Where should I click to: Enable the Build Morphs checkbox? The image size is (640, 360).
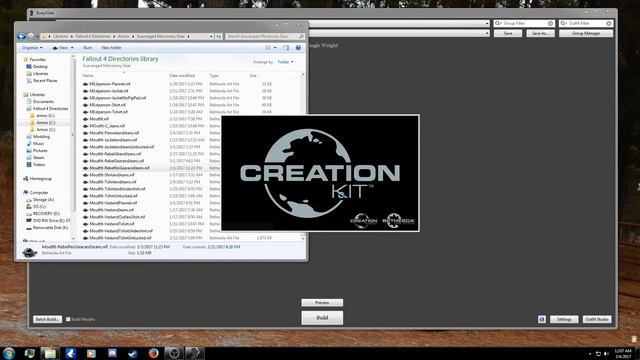[x=68, y=319]
